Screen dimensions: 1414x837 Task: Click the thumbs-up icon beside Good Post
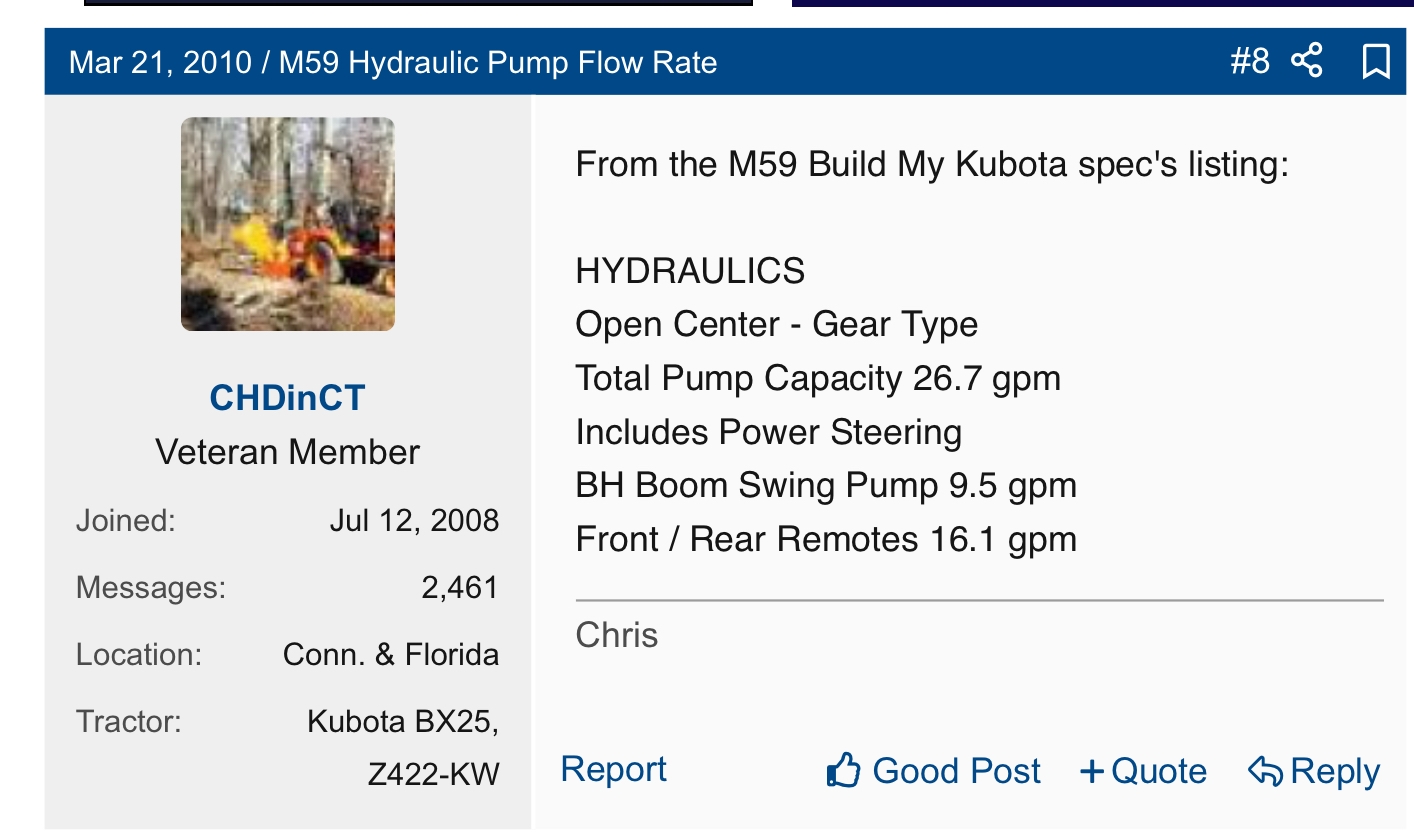[843, 771]
